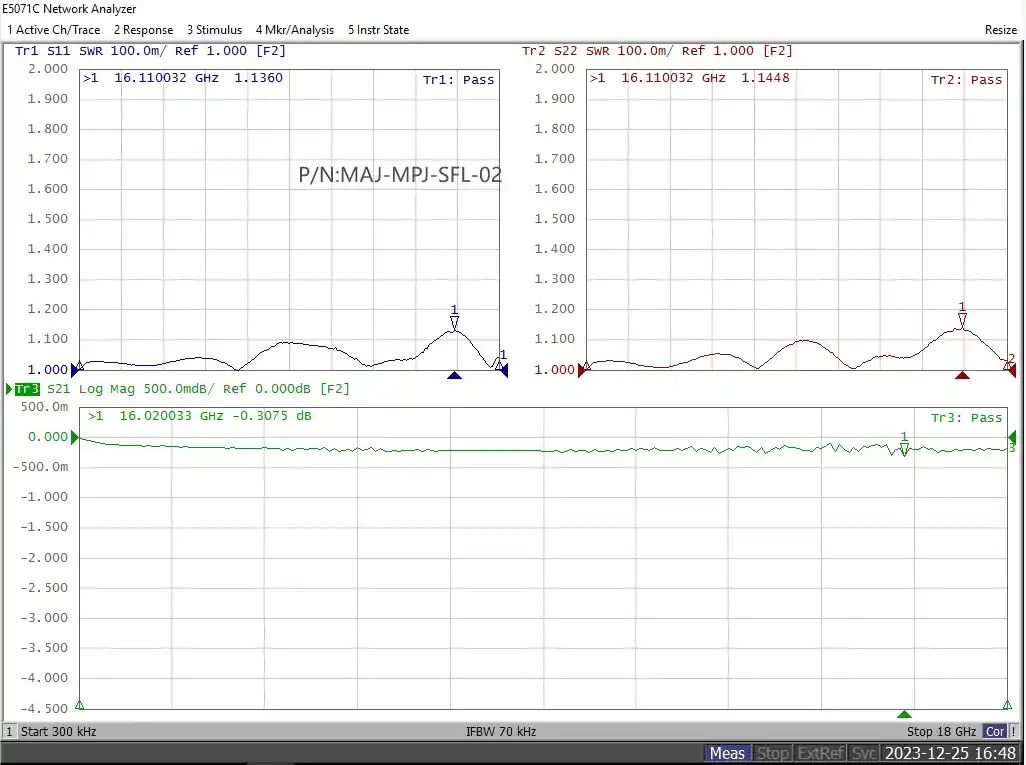Select marker 1 on the S21 trace

(x=904, y=448)
